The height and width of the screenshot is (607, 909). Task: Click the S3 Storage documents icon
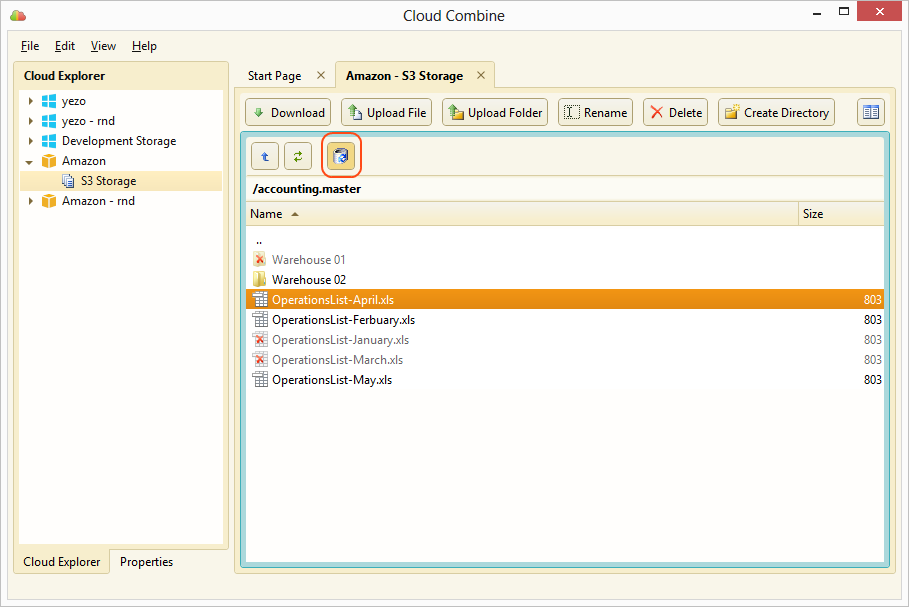click(x=68, y=181)
